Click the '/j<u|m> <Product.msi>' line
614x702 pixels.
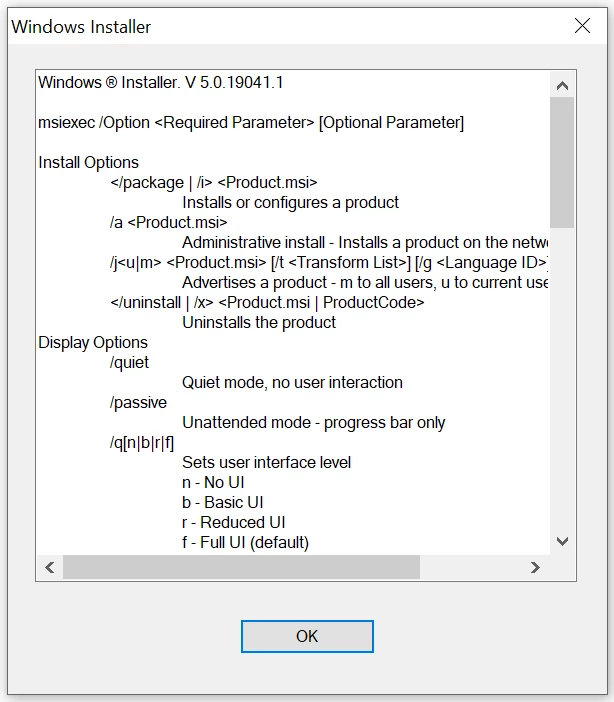coord(330,262)
